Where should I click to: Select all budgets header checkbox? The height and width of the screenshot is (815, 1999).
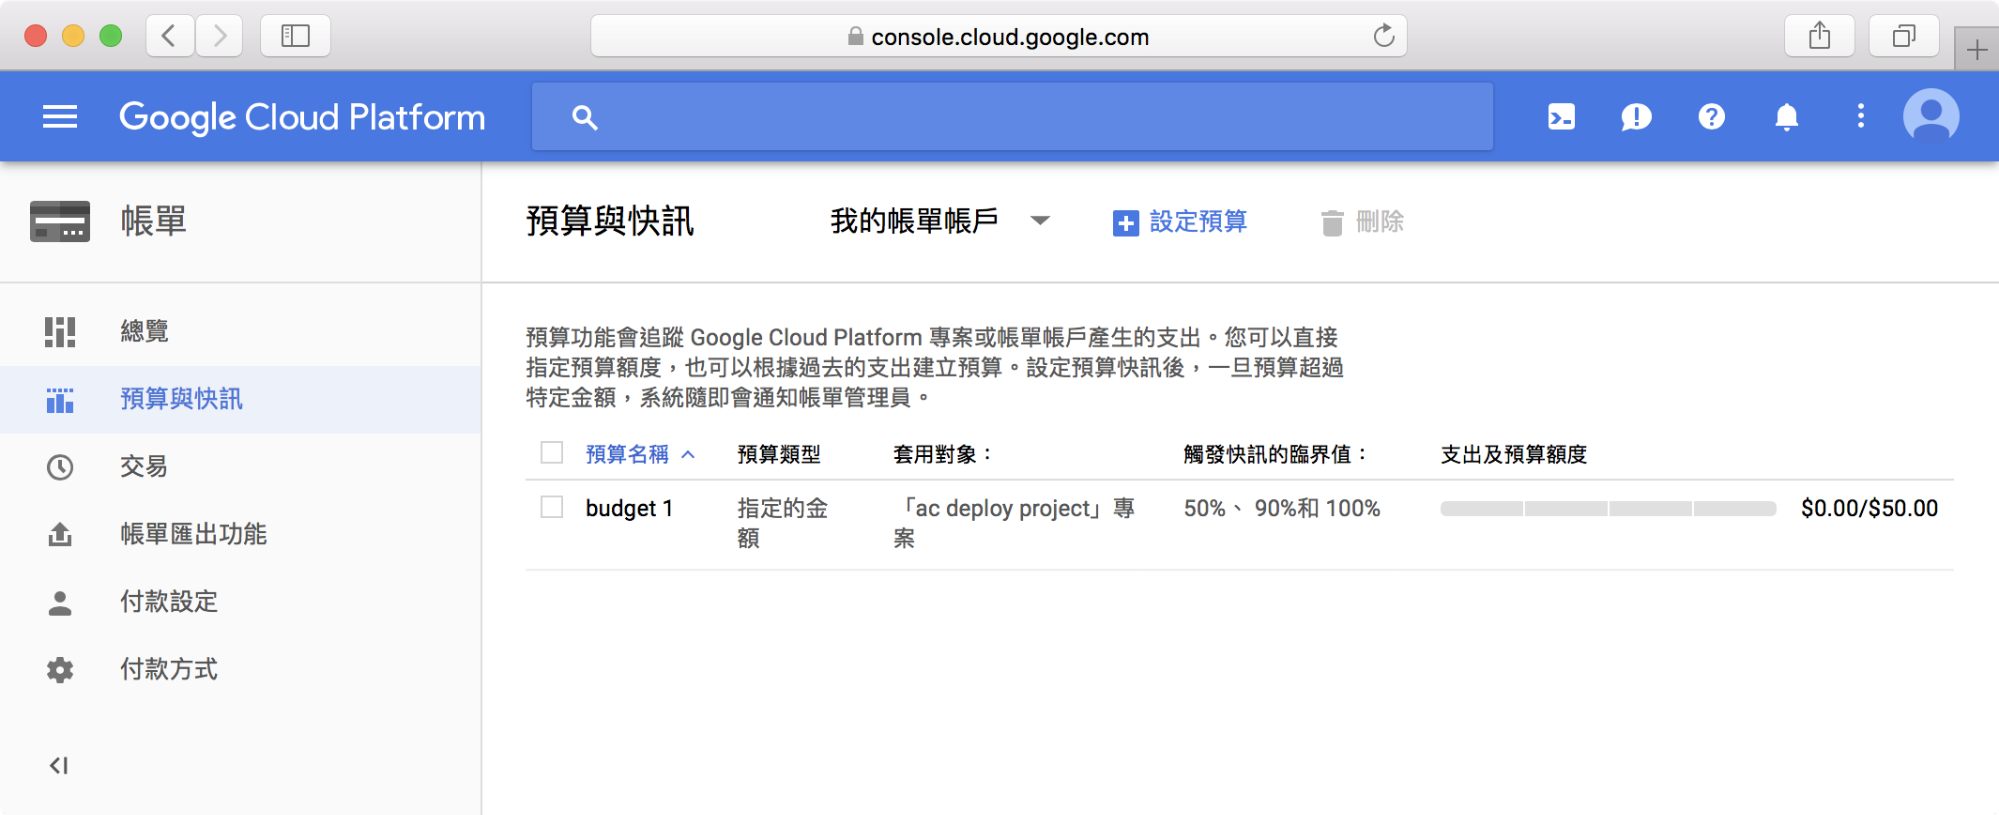(x=551, y=453)
